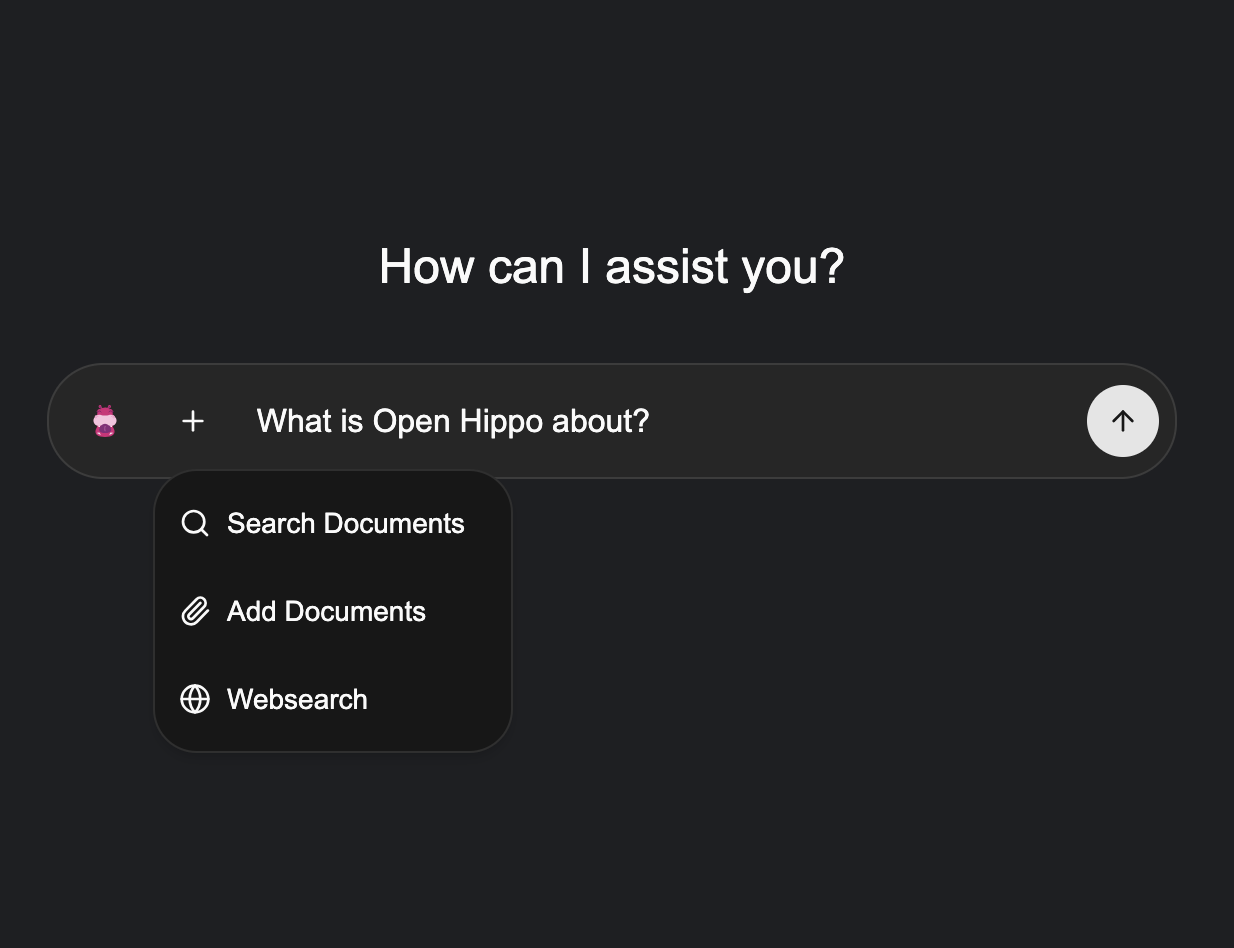Screen dimensions: 1234x948
Task: Click the How can I assist you heading
Action: [611, 266]
